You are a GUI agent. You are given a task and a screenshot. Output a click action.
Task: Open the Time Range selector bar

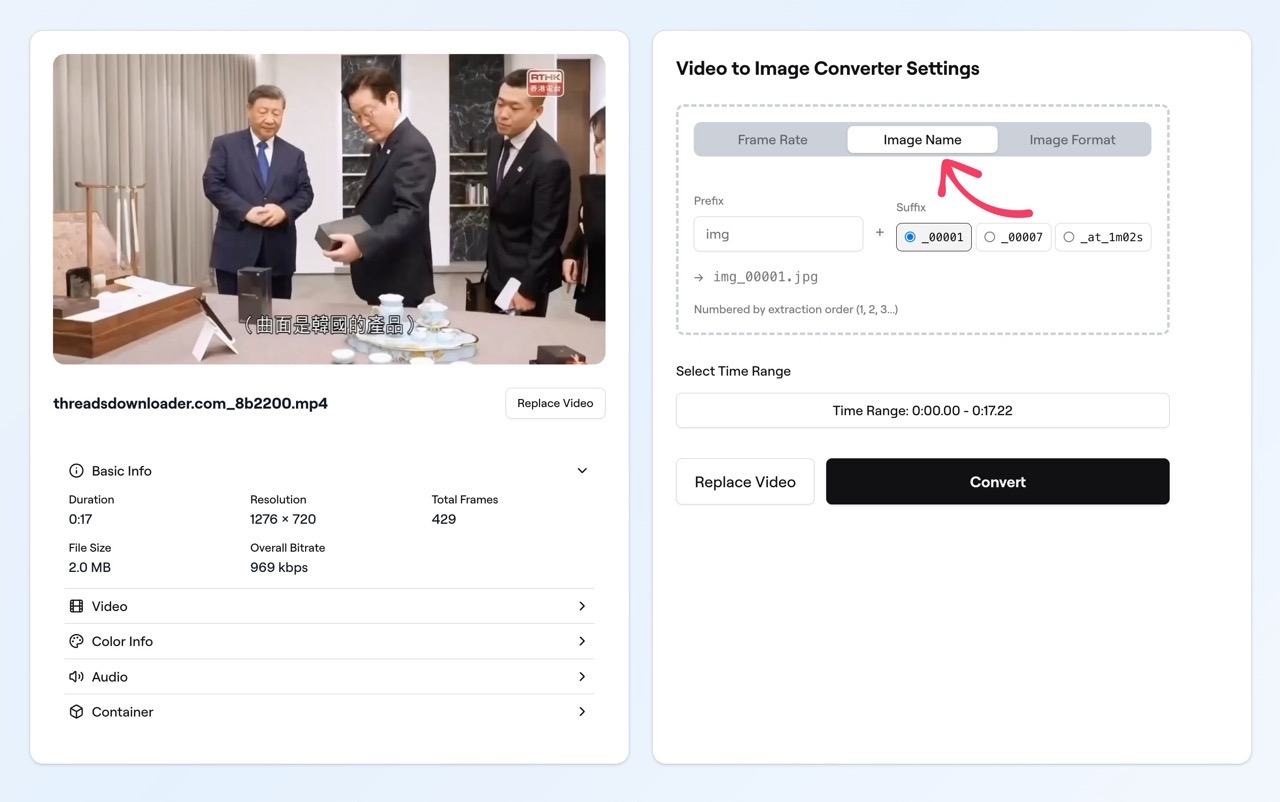922,411
